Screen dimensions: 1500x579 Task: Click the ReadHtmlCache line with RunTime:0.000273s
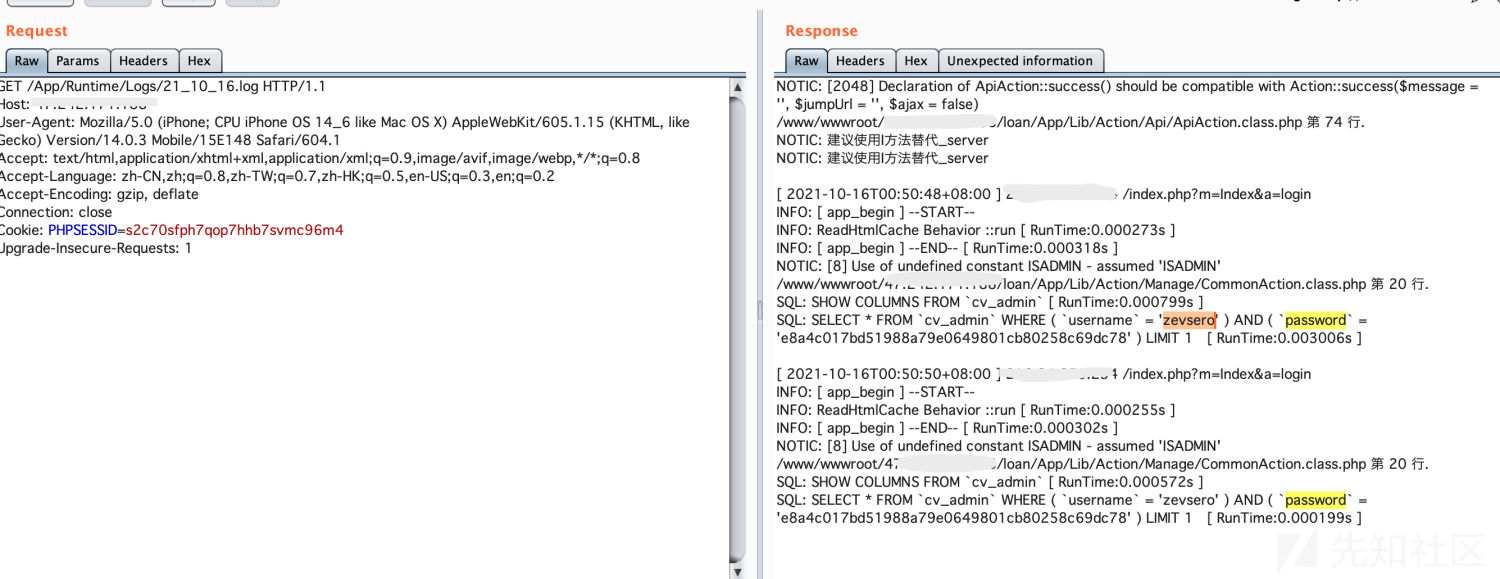[975, 230]
